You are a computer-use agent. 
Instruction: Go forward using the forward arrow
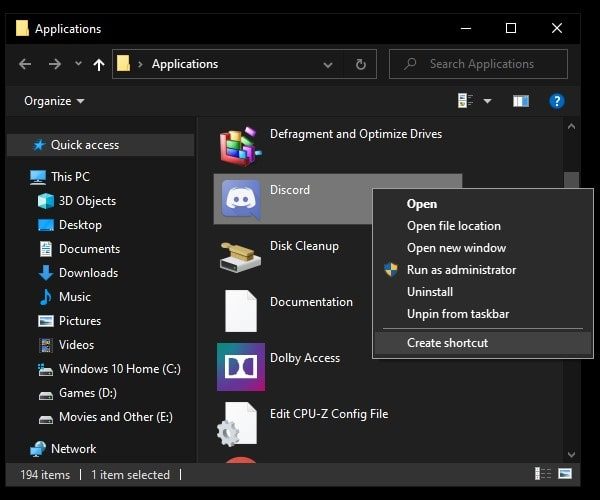pos(55,64)
